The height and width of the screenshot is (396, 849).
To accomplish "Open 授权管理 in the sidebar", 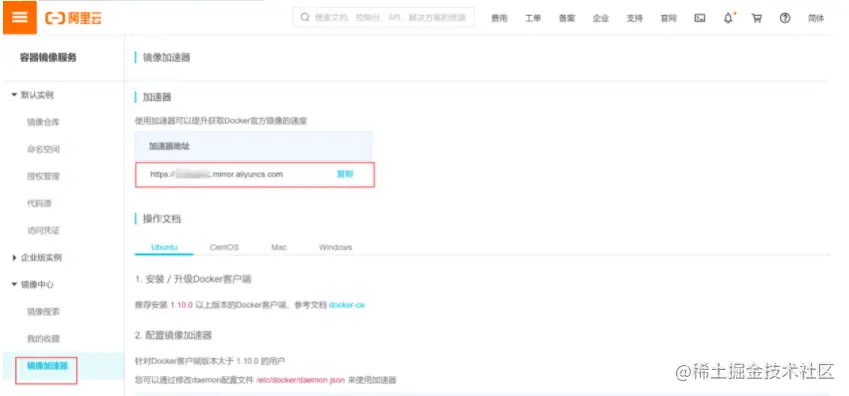I will click(43, 177).
